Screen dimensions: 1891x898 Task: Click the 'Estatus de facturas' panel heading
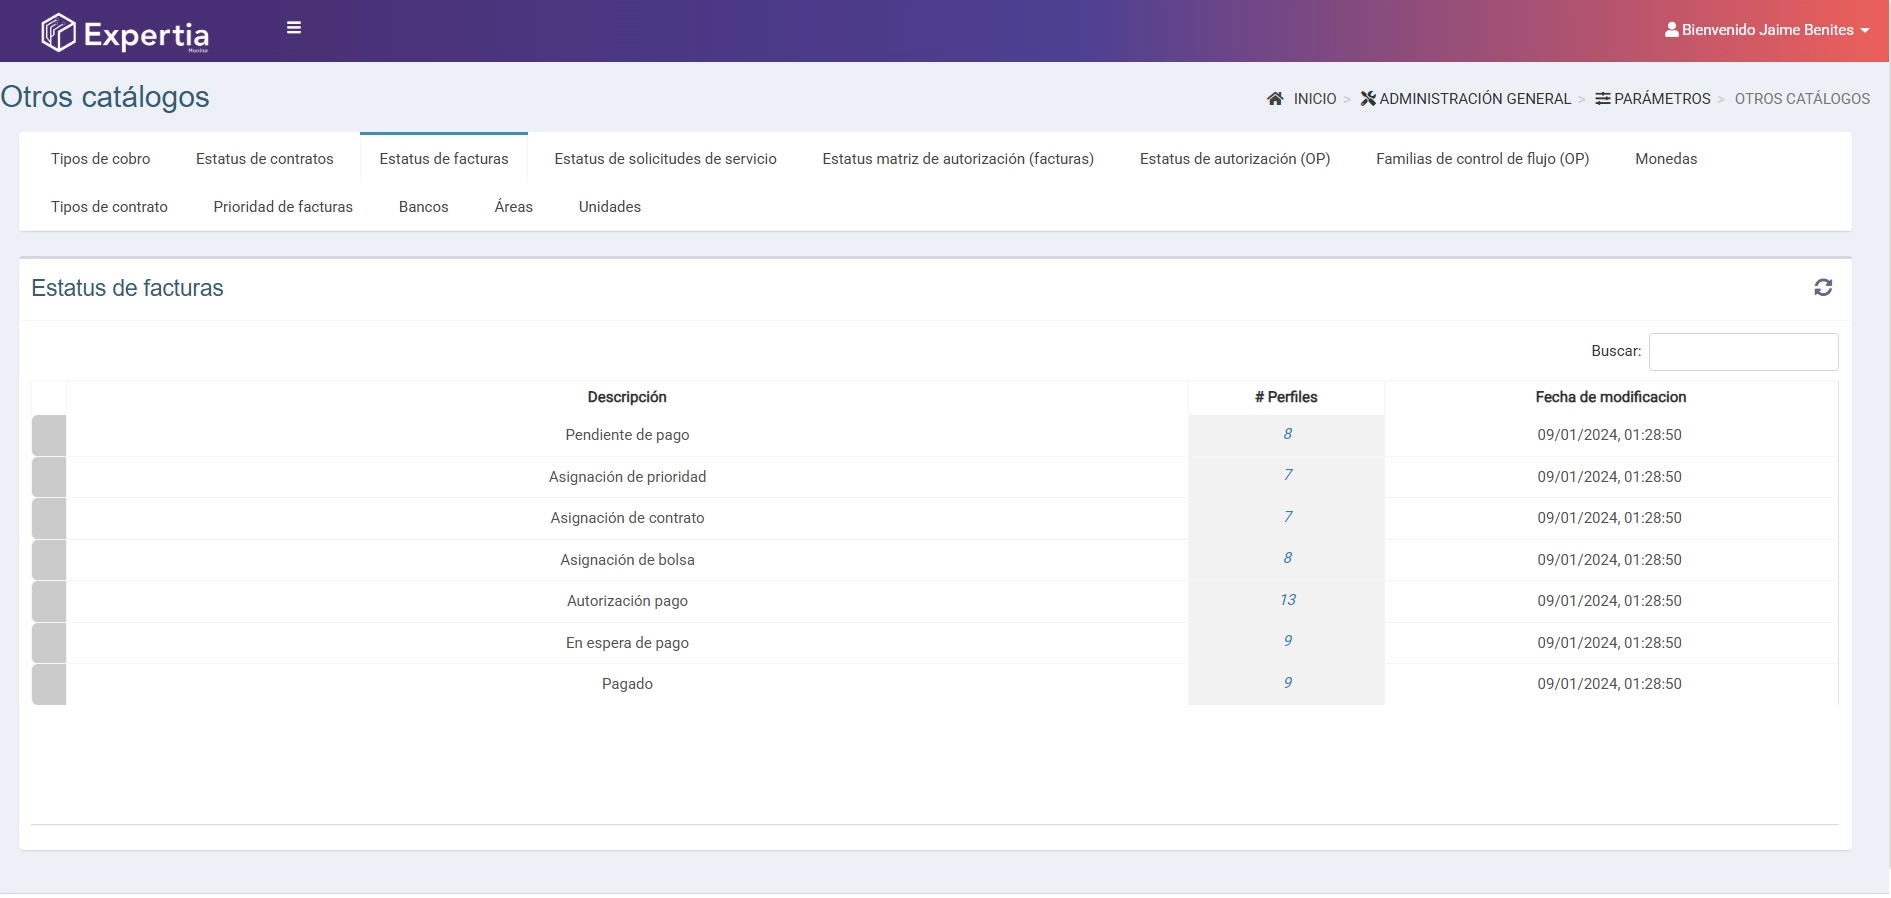click(127, 288)
